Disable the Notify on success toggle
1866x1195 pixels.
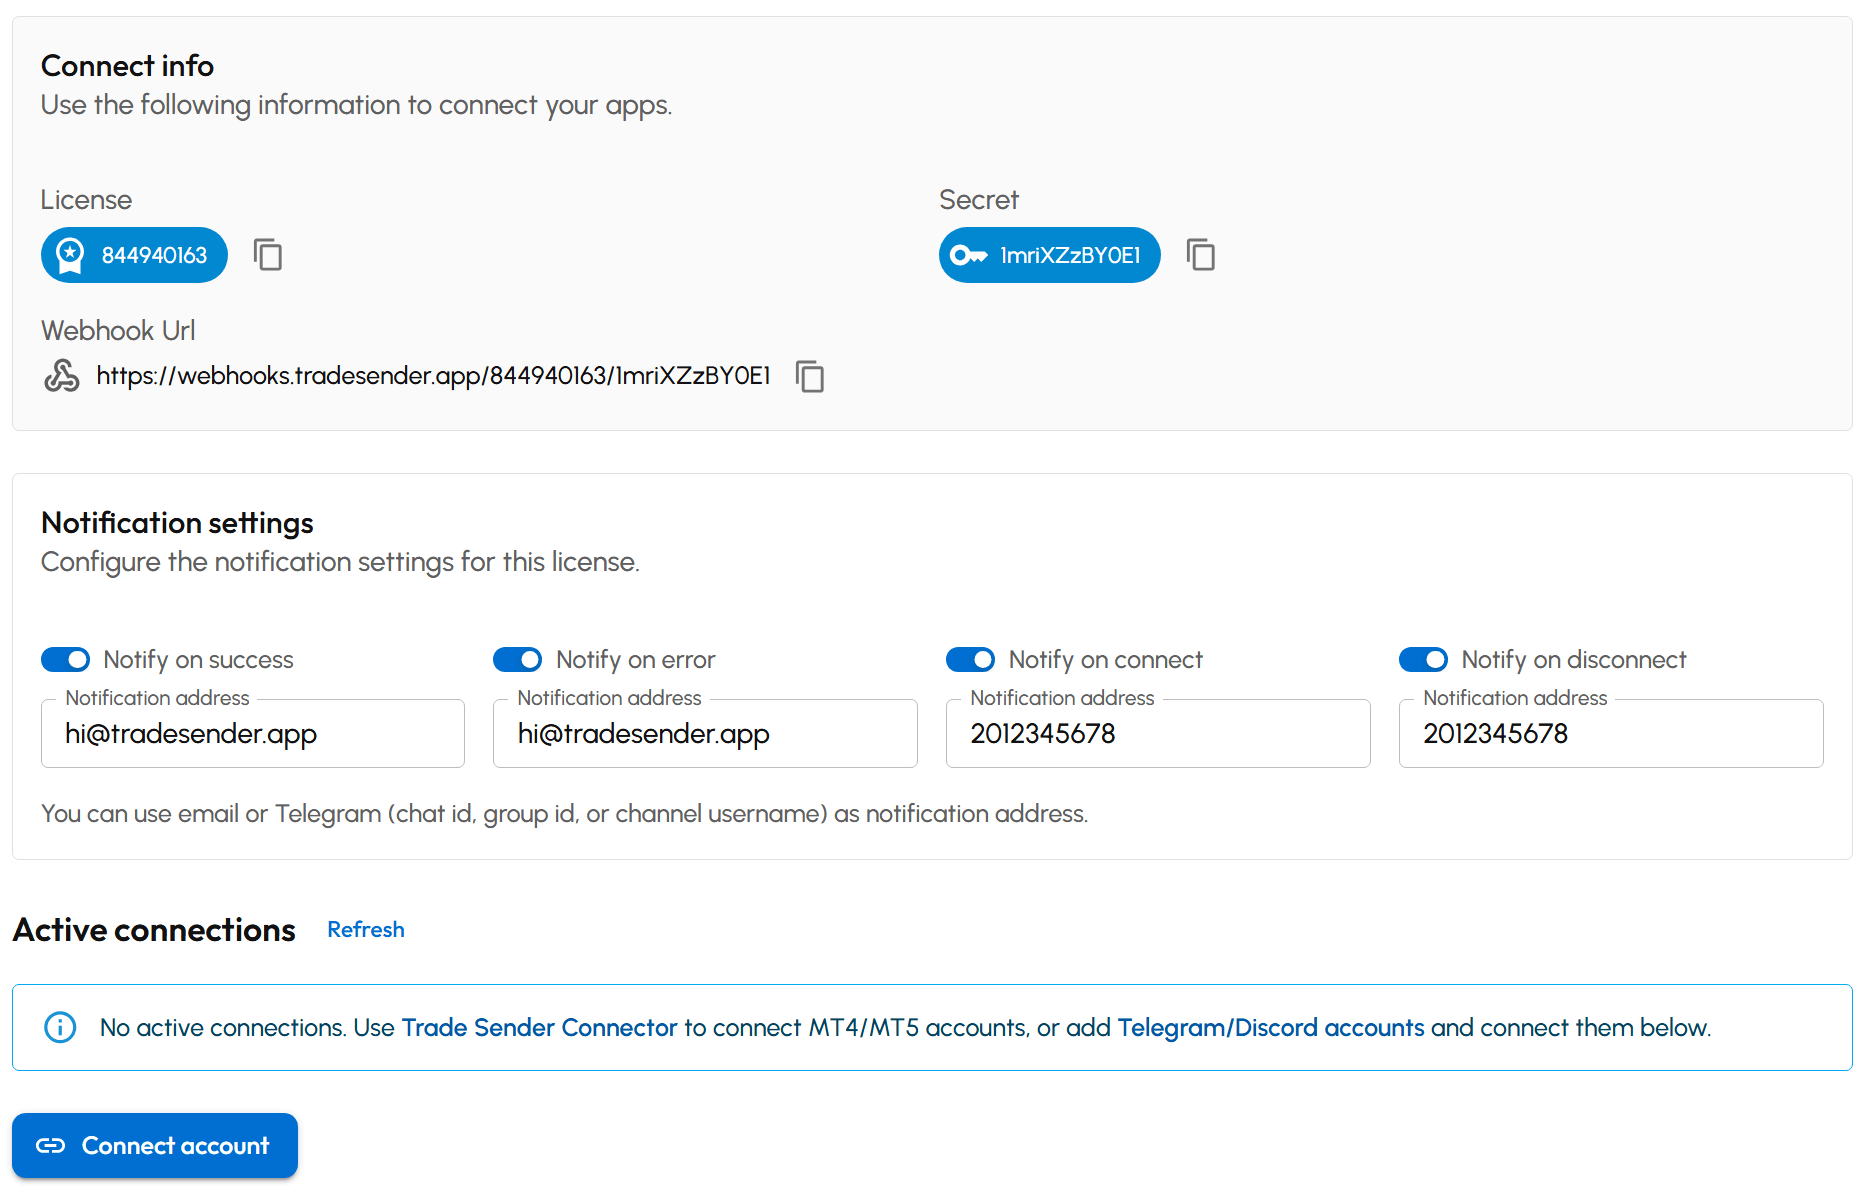(66, 660)
